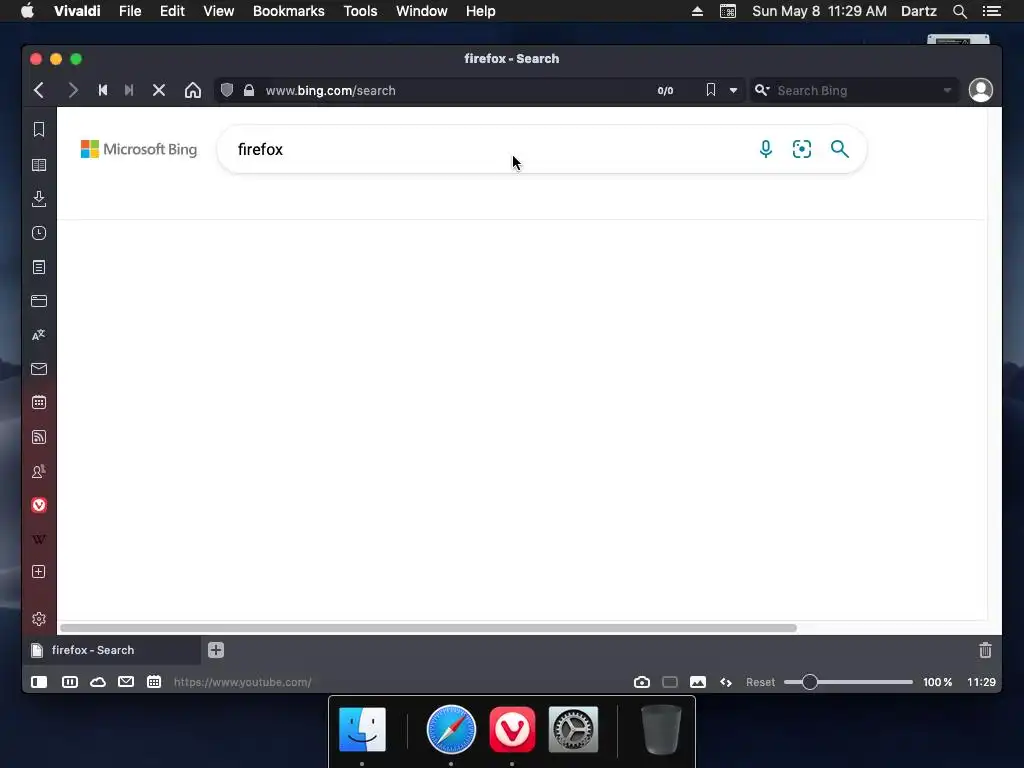The width and height of the screenshot is (1024, 768).
Task: Open the Calendar panel in the sidebar
Action: 39,402
